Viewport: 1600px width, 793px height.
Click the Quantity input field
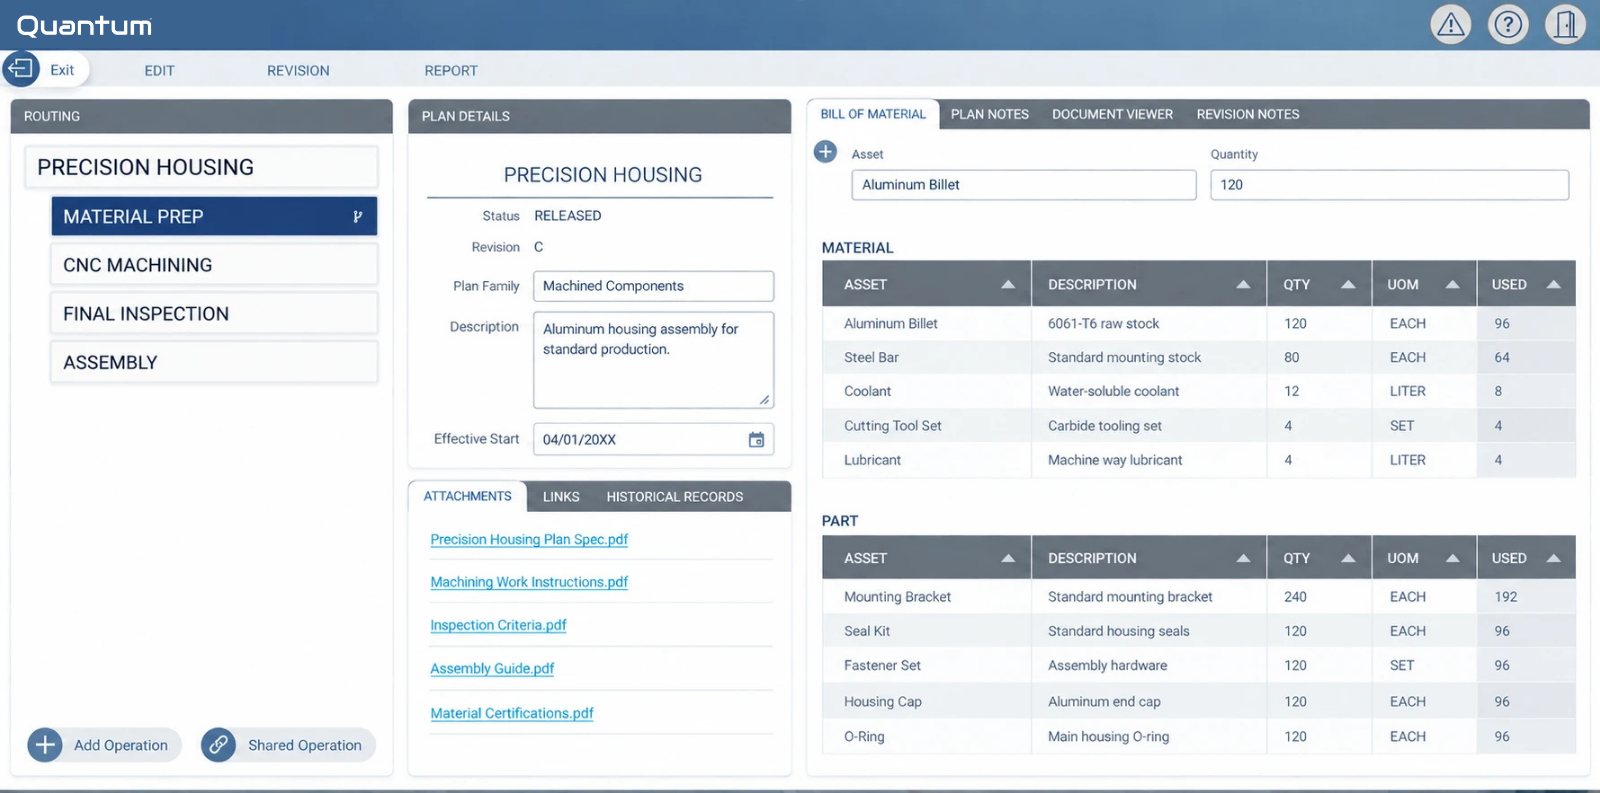[x=1389, y=185]
